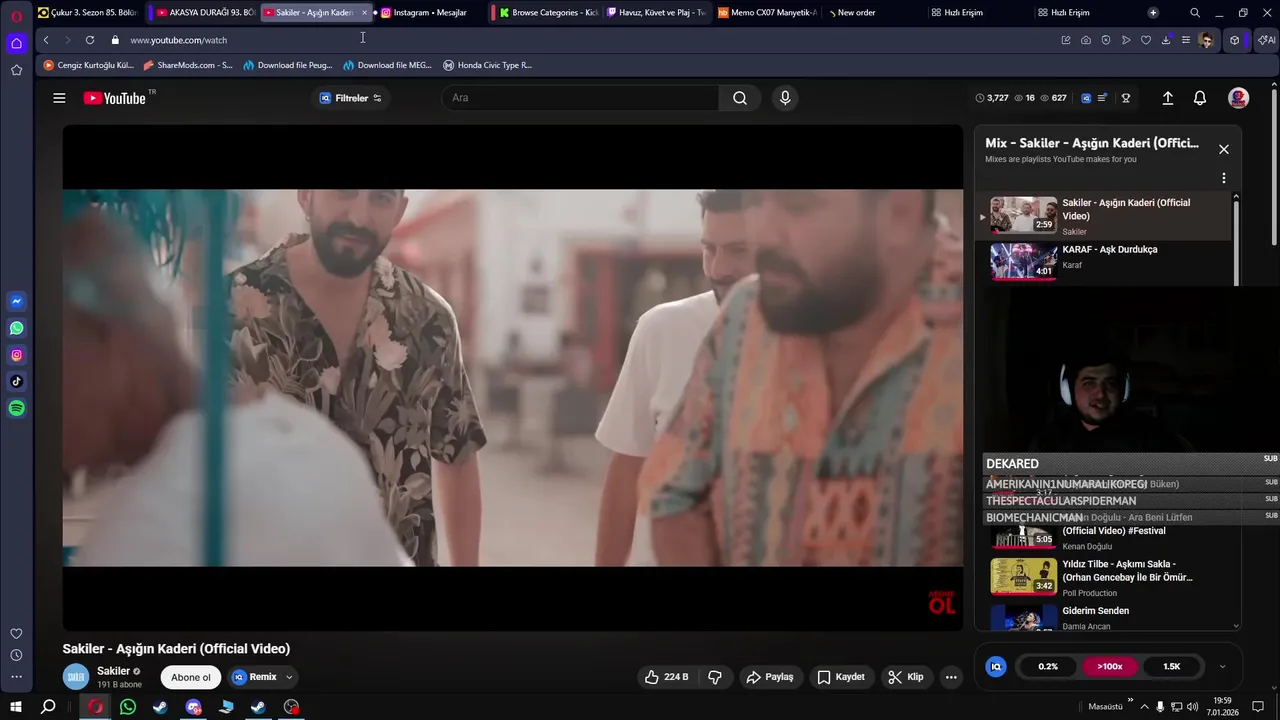Open the Filtreler filter button
This screenshot has width=1280, height=720.
[x=350, y=98]
